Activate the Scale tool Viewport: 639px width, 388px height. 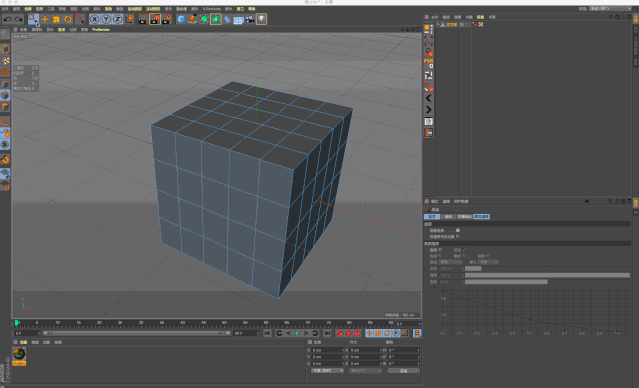(56, 19)
